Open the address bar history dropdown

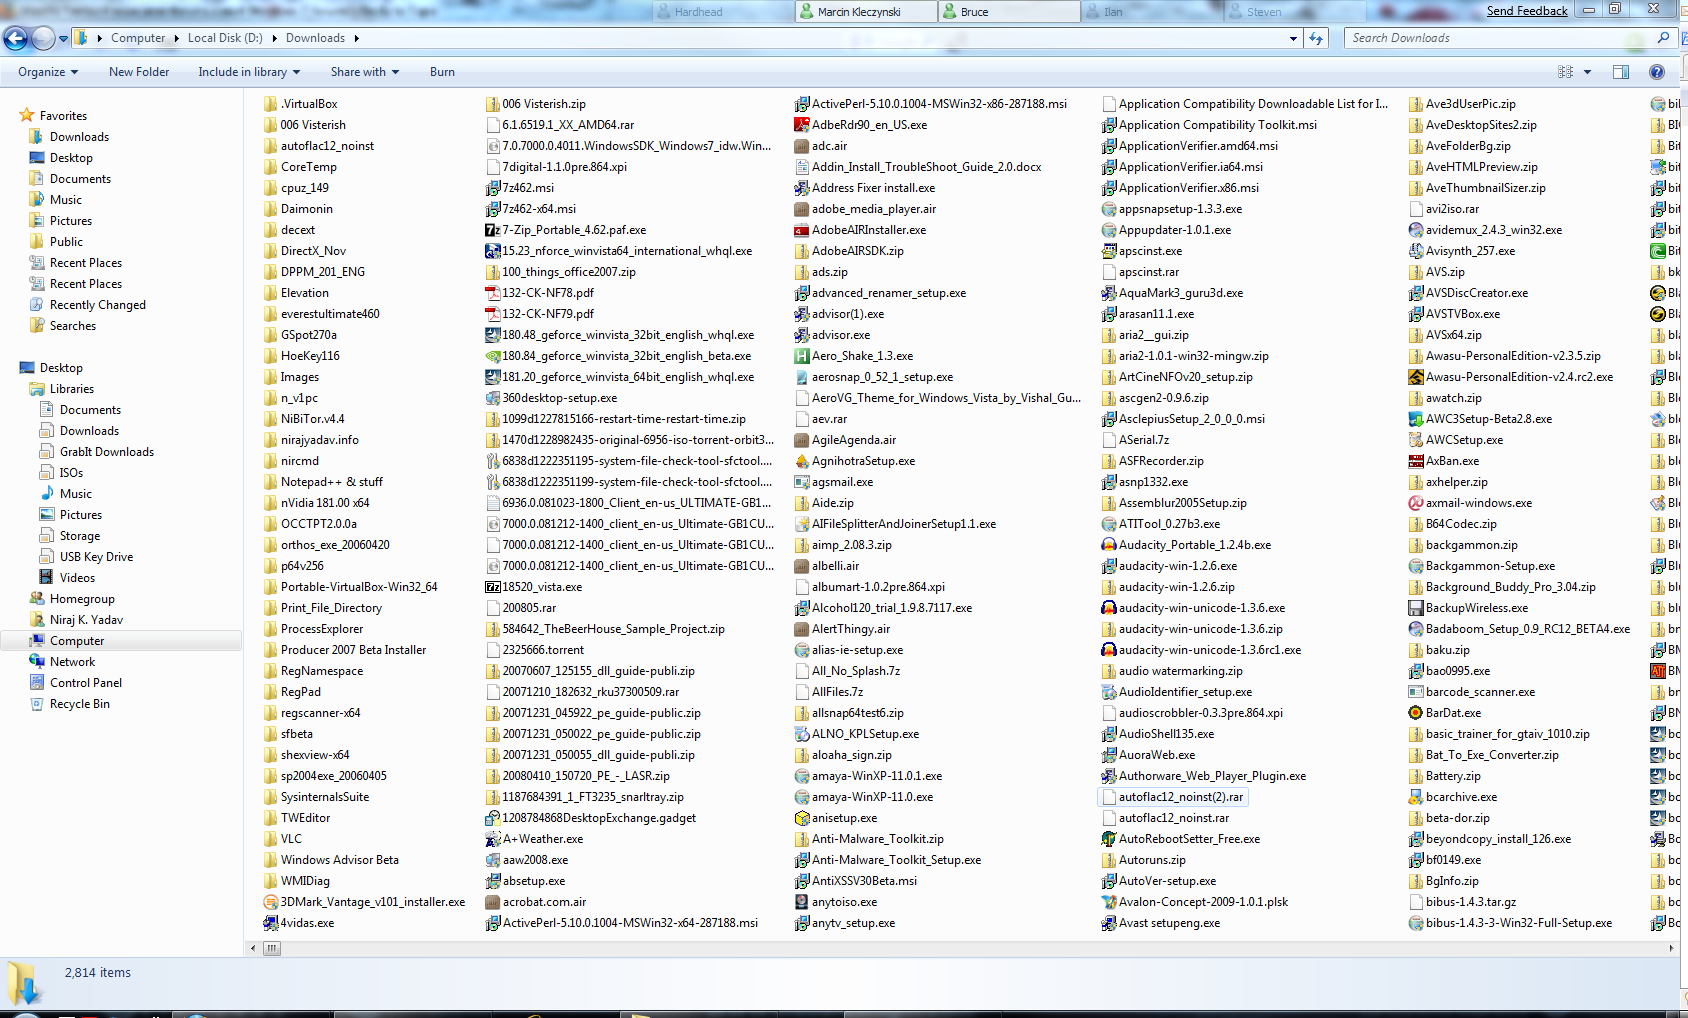point(1293,39)
